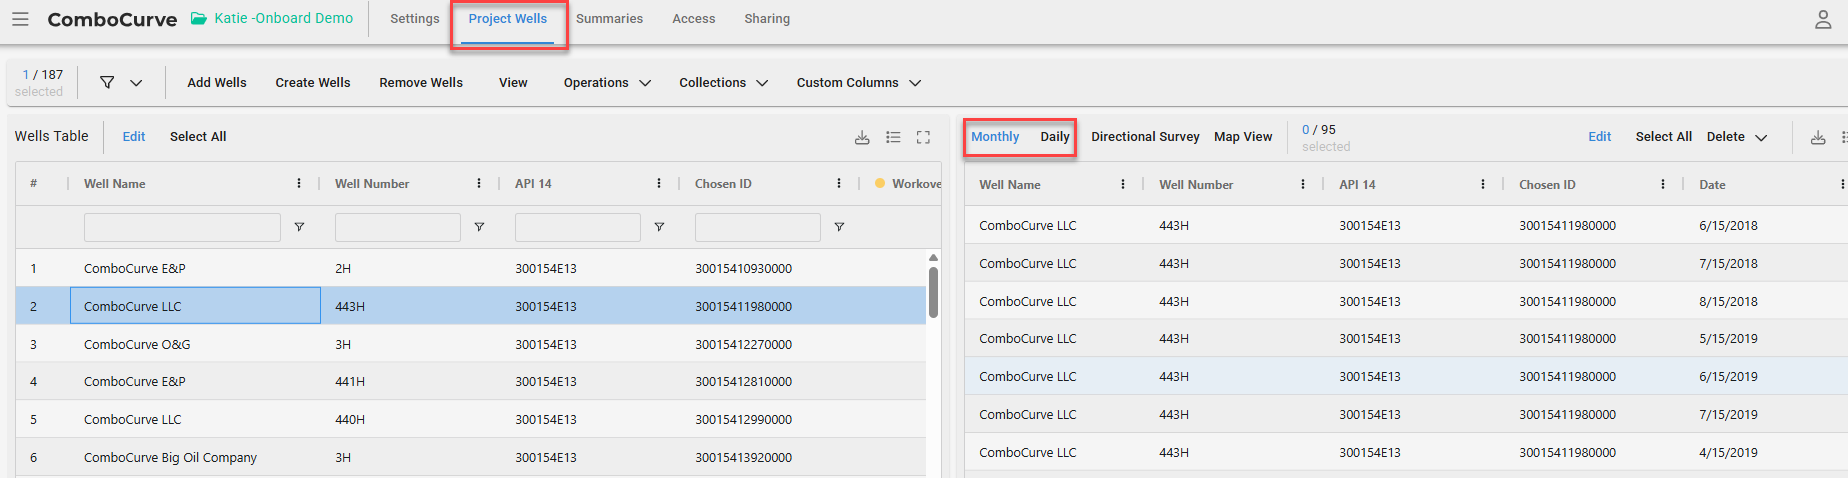Download the production data table
1848x478 pixels.
[1818, 137]
